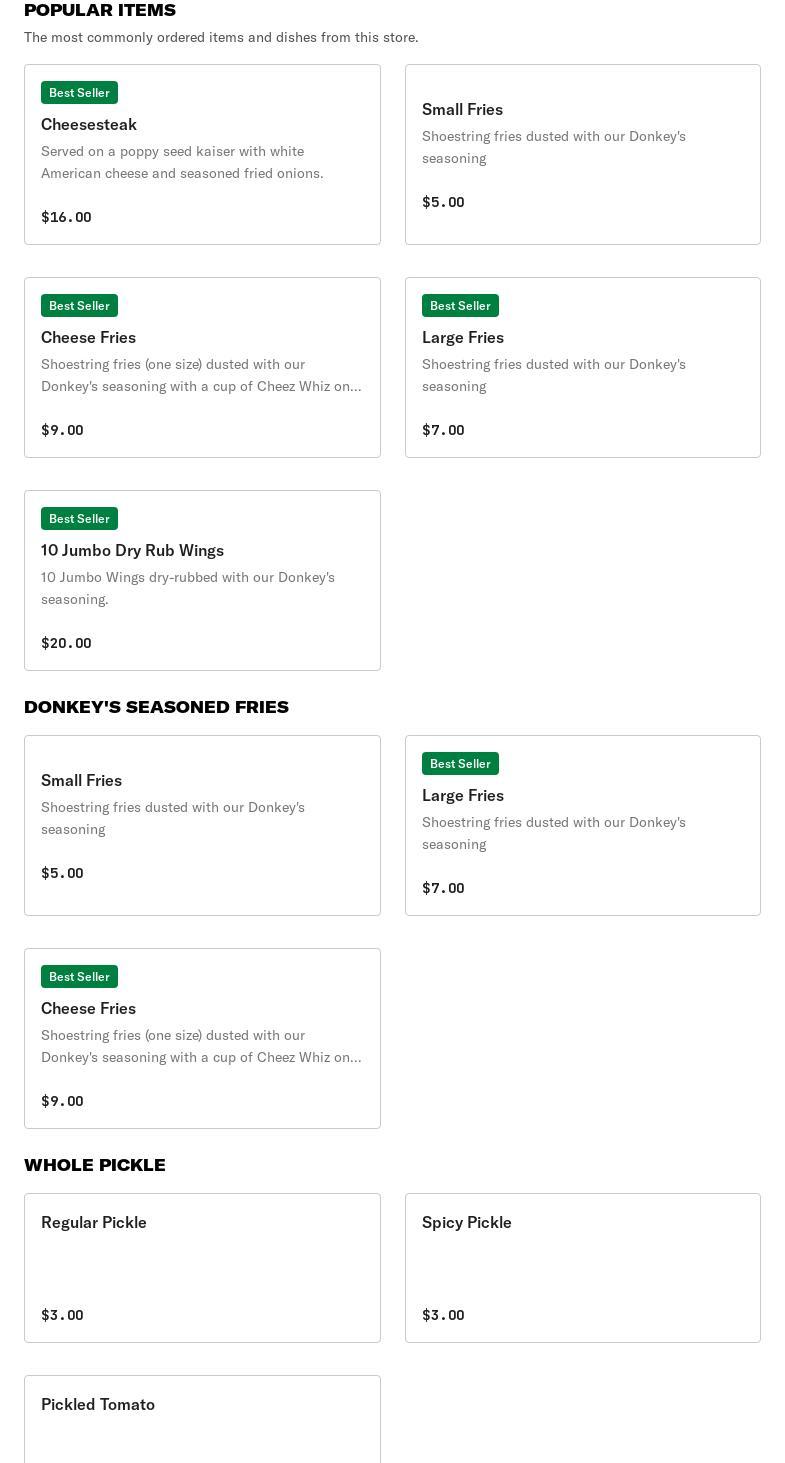Click the $3.00 price under Spicy Pickle

pos(443,1315)
